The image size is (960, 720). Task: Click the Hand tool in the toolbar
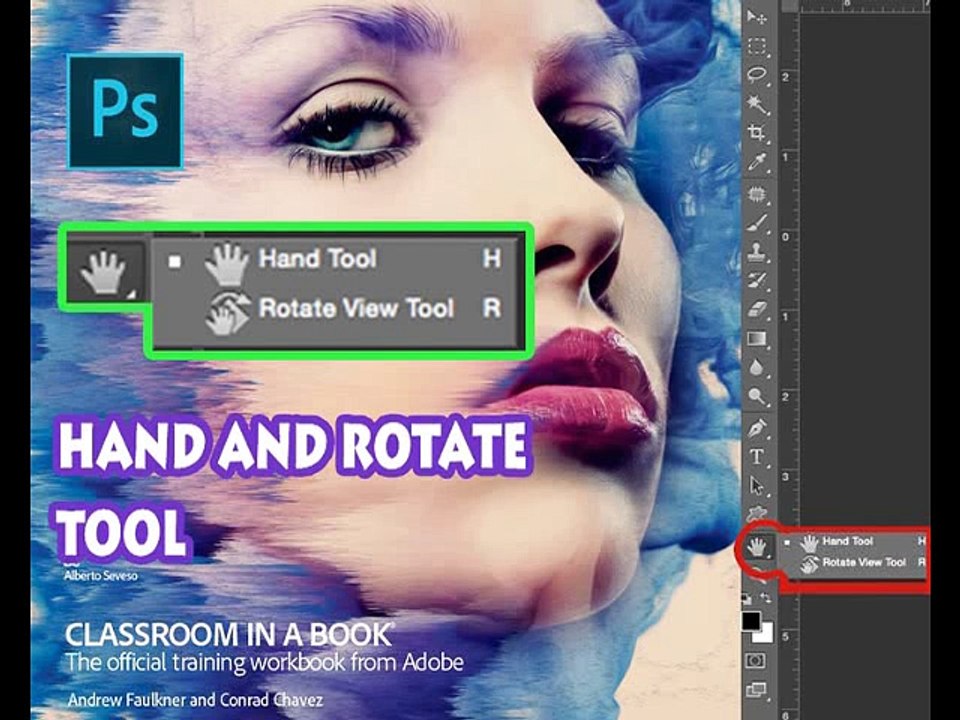point(757,546)
